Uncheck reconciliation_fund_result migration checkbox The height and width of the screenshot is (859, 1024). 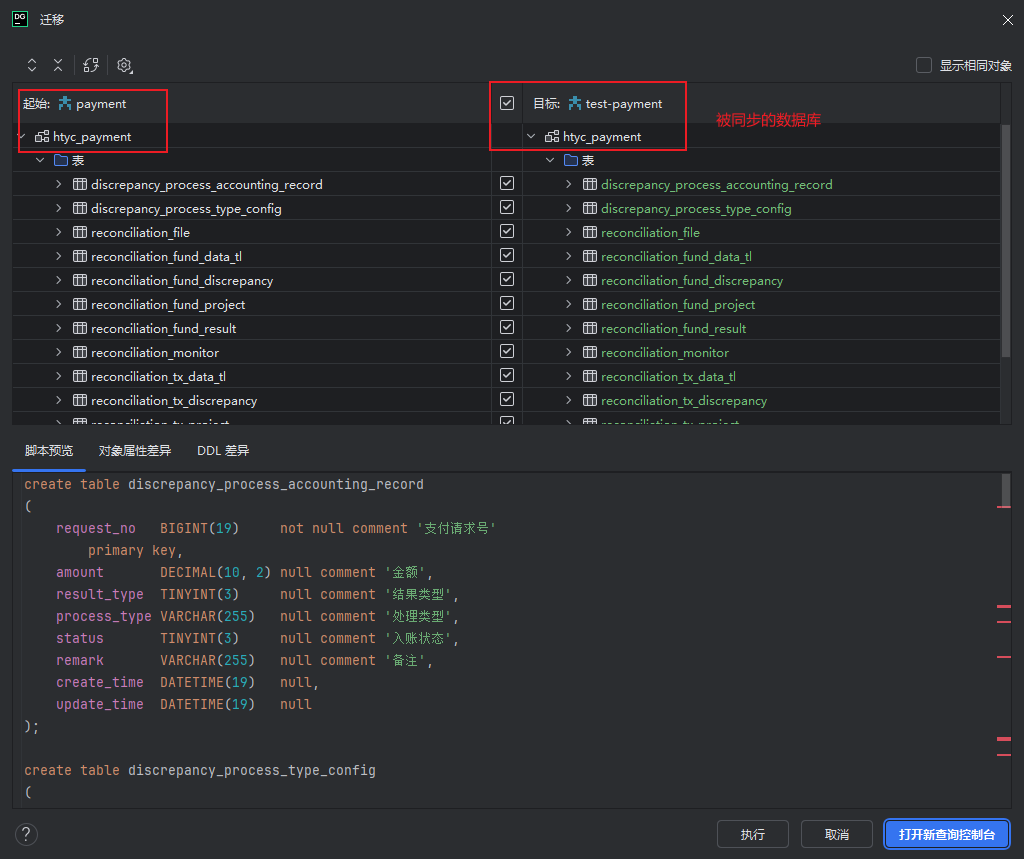click(x=507, y=327)
